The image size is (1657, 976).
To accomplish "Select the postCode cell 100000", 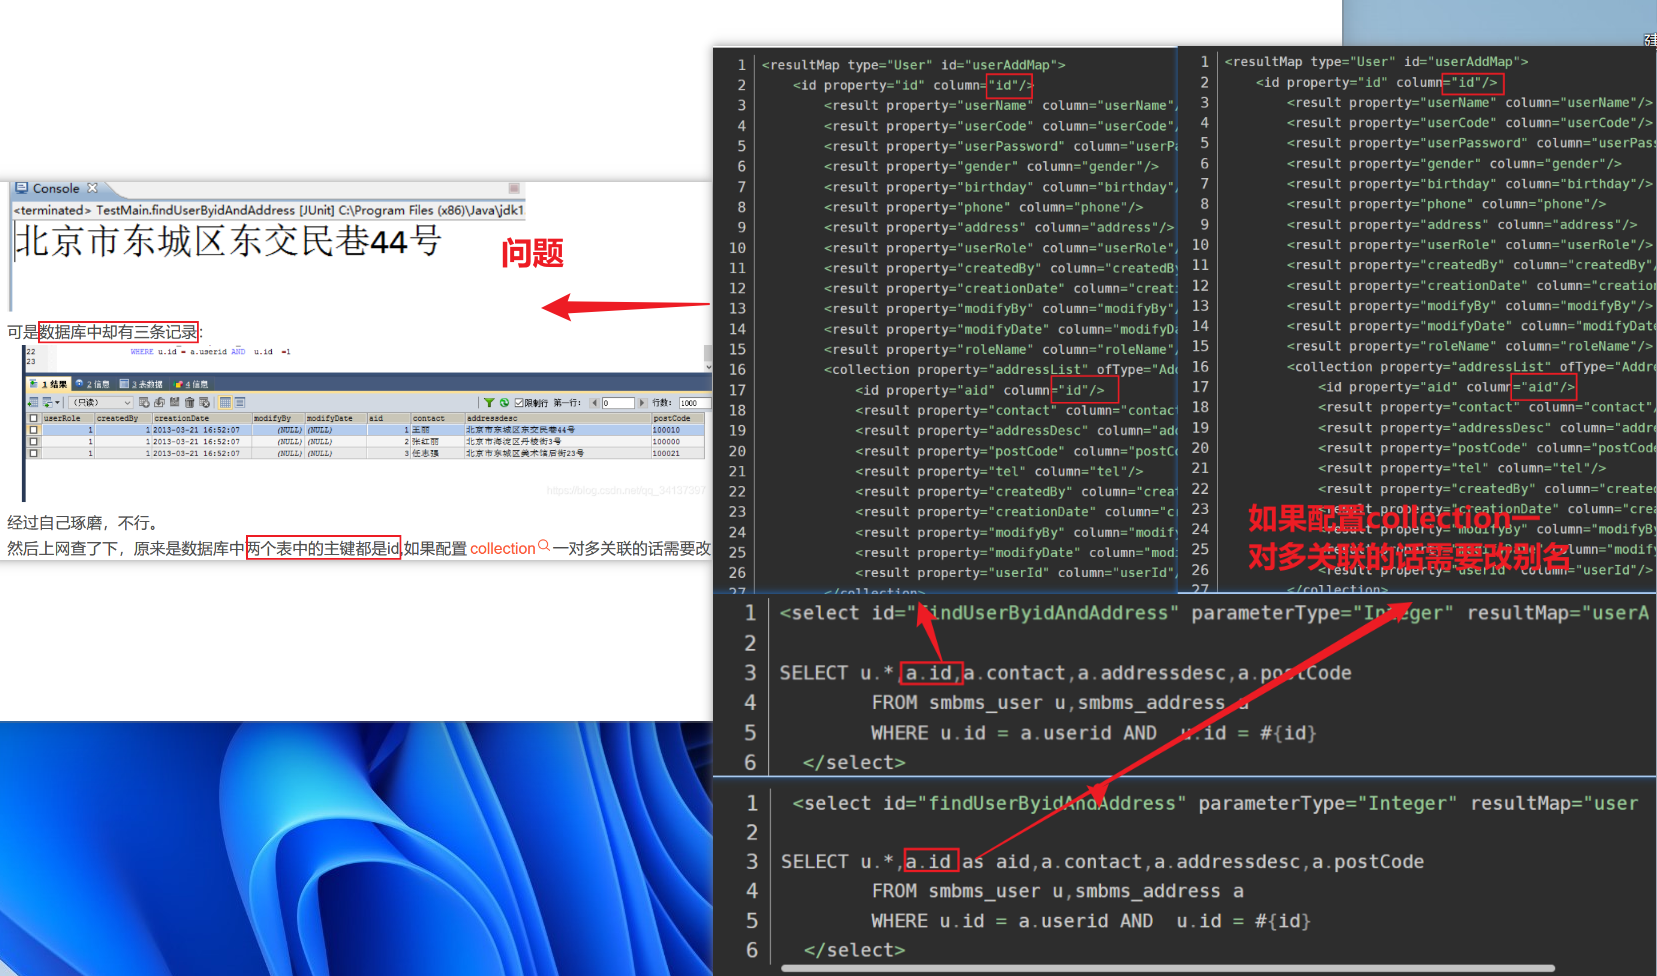I will [678, 441].
